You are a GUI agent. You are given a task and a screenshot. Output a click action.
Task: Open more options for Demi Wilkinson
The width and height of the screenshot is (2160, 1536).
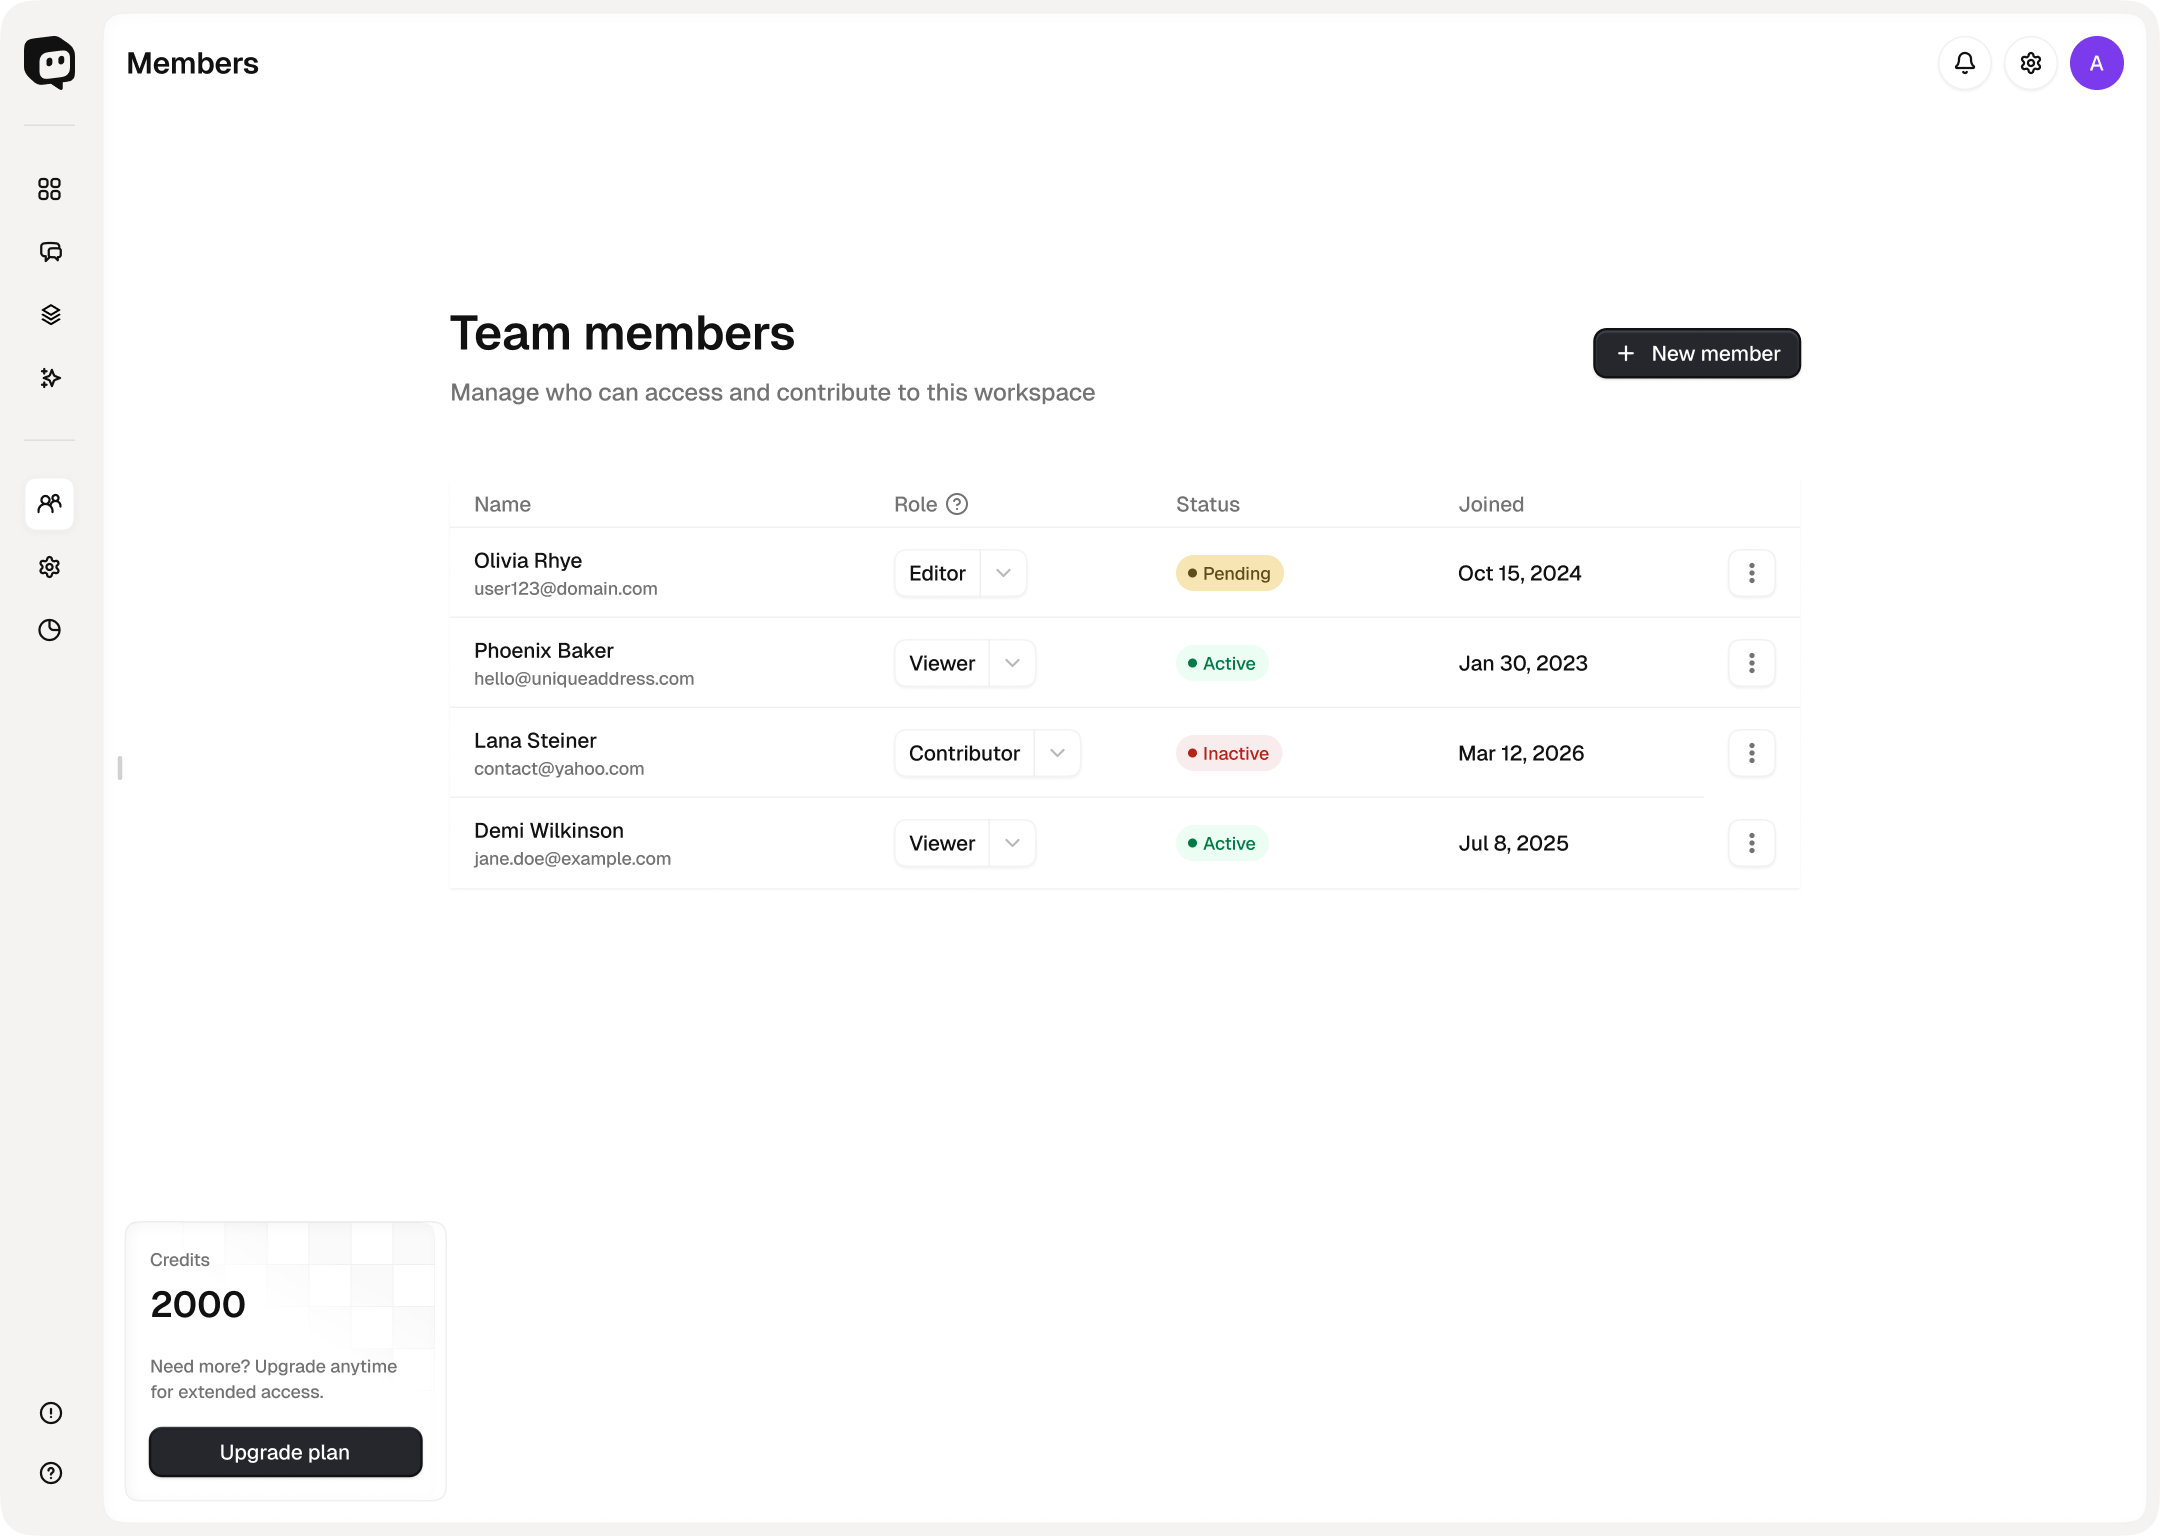coord(1752,843)
